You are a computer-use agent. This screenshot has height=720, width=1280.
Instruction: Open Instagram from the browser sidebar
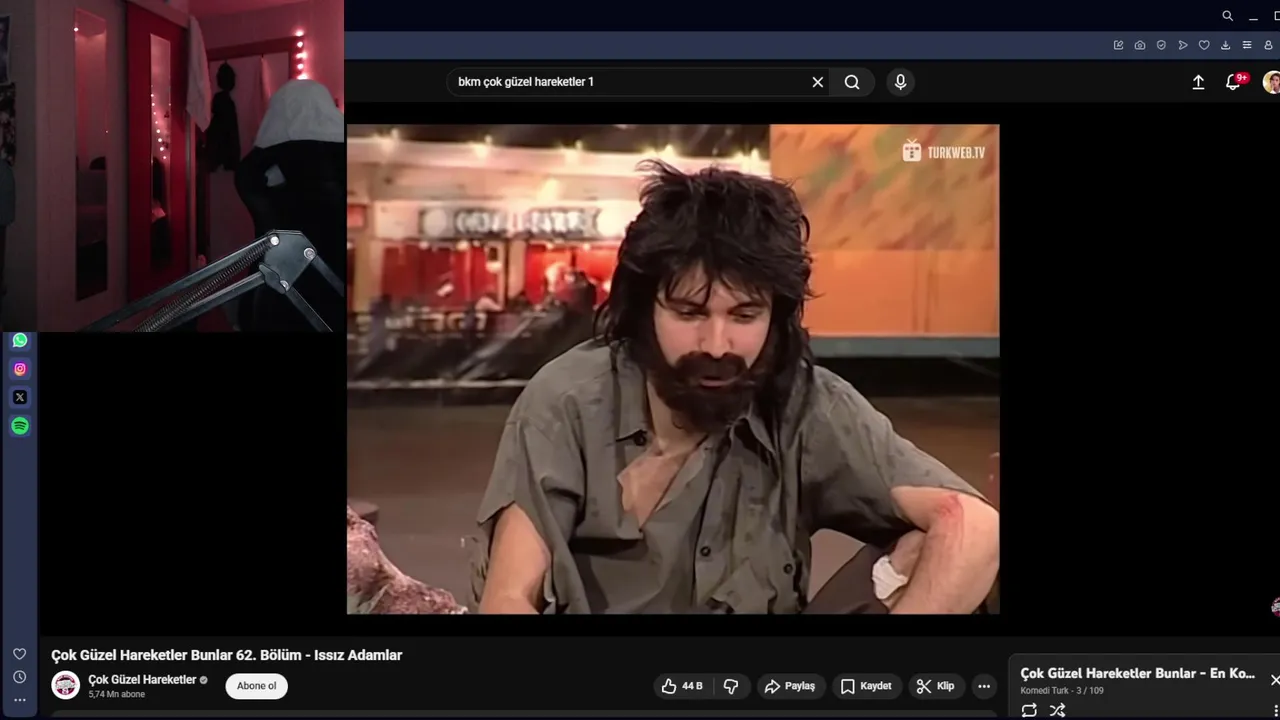(20, 369)
